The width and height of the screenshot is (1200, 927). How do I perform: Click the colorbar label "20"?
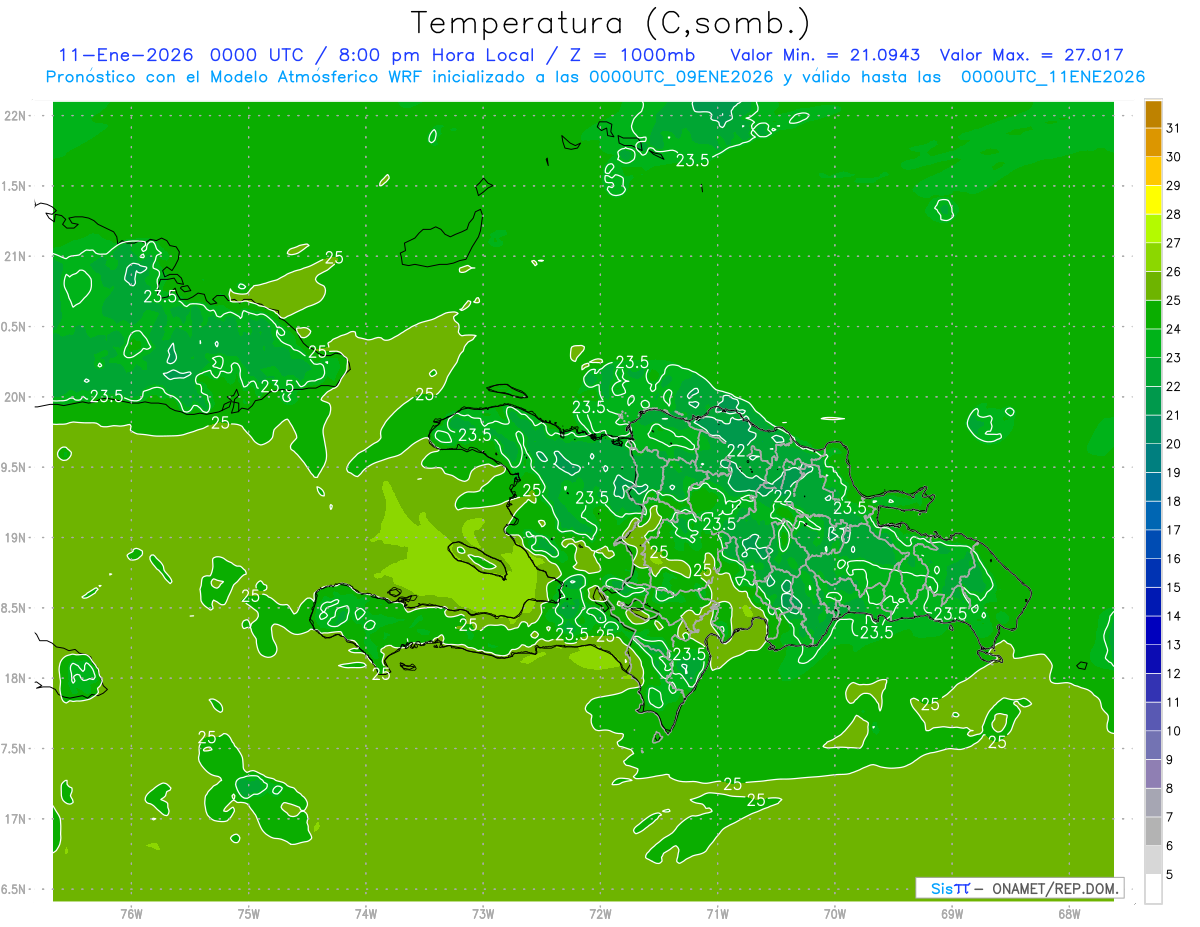1173,444
